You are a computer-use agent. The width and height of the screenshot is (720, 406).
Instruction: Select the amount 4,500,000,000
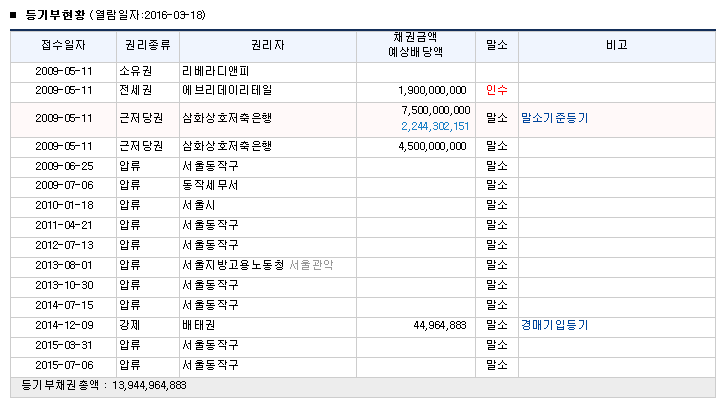point(432,147)
